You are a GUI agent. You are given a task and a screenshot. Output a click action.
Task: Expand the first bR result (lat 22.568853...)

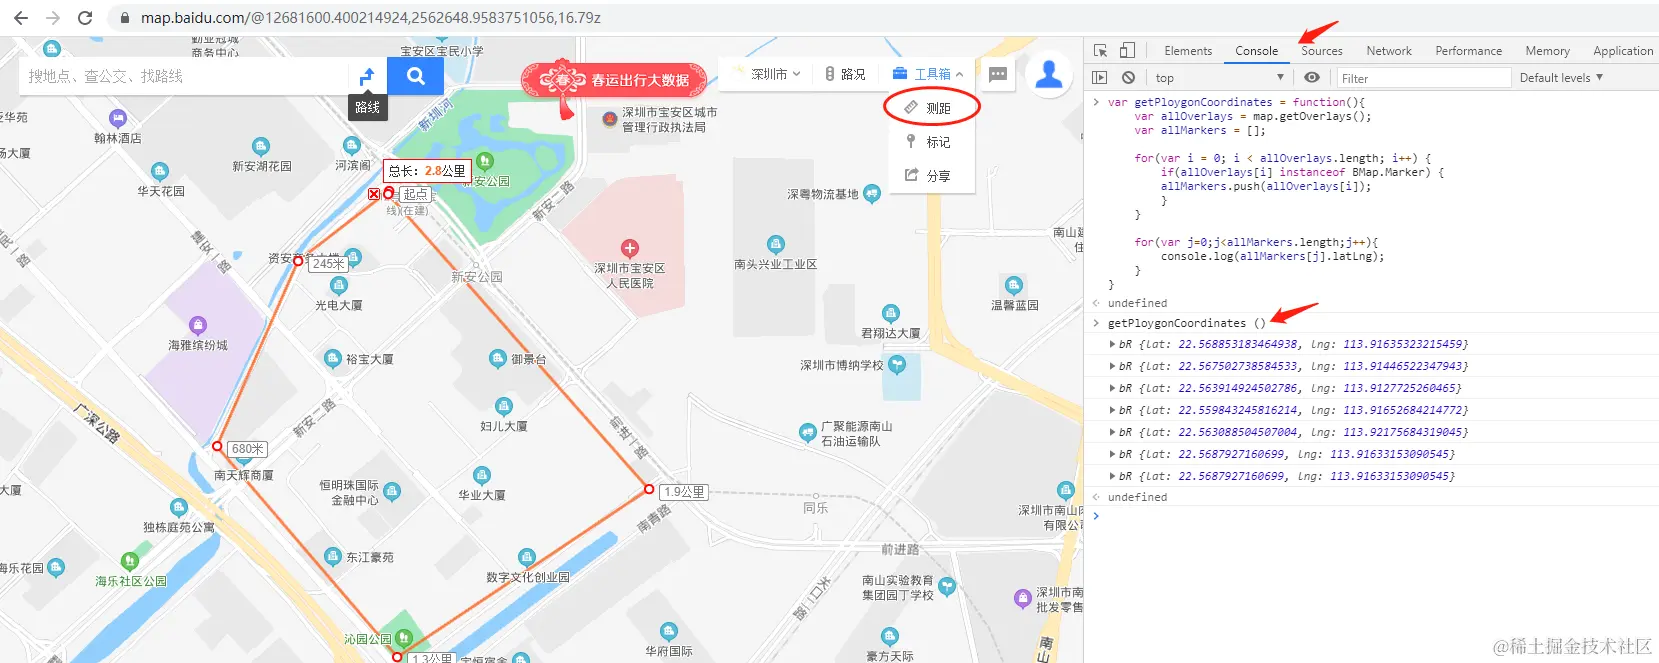click(x=1112, y=344)
